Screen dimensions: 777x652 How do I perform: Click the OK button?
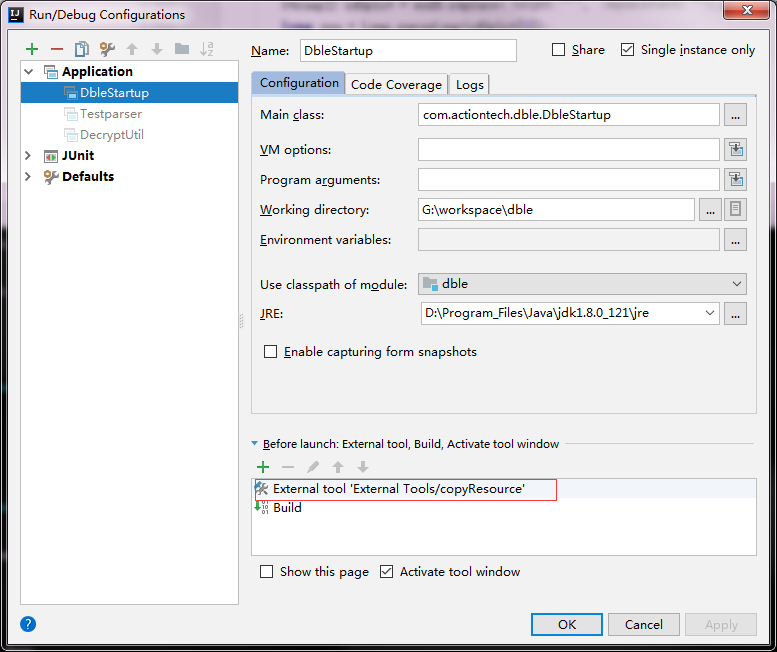[566, 624]
